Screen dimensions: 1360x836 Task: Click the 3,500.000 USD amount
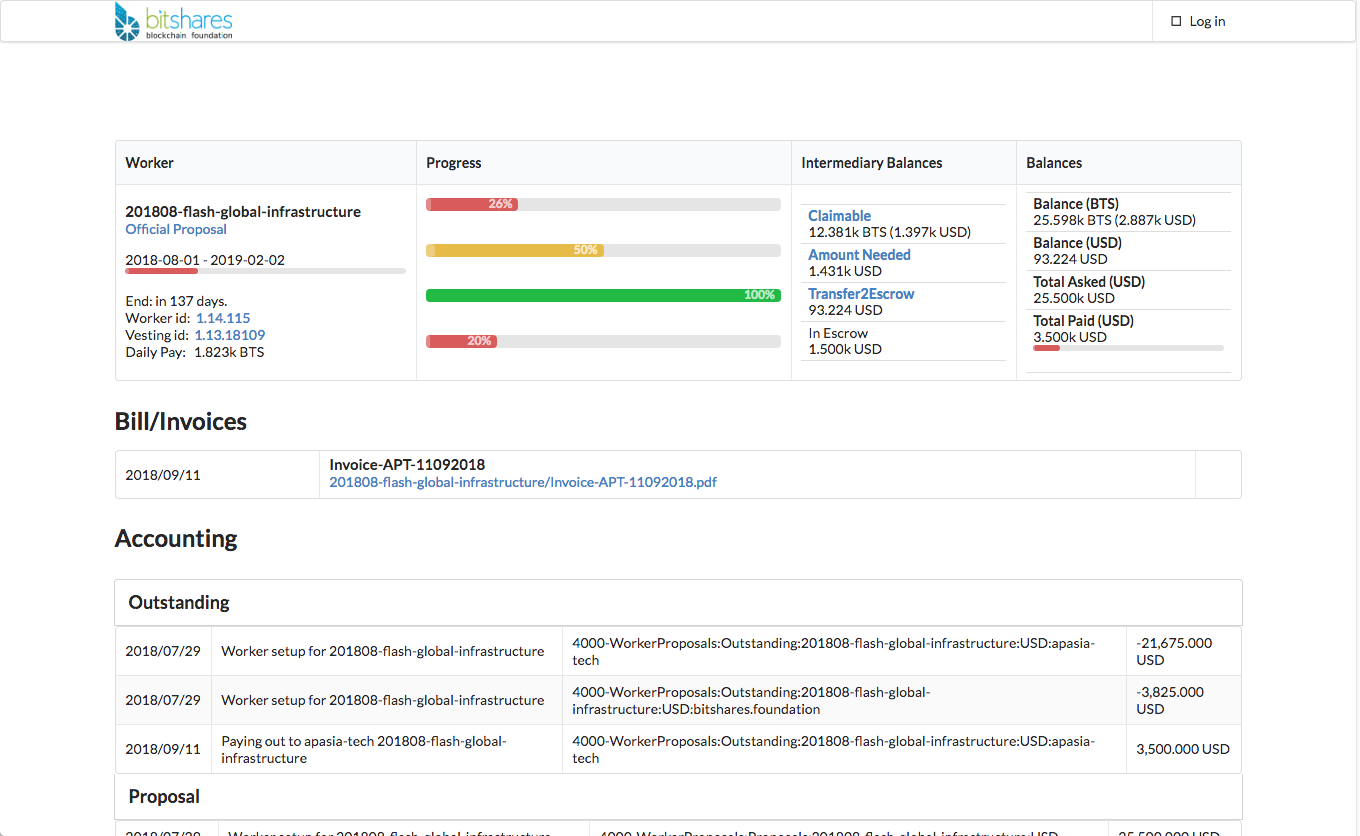click(x=1183, y=749)
